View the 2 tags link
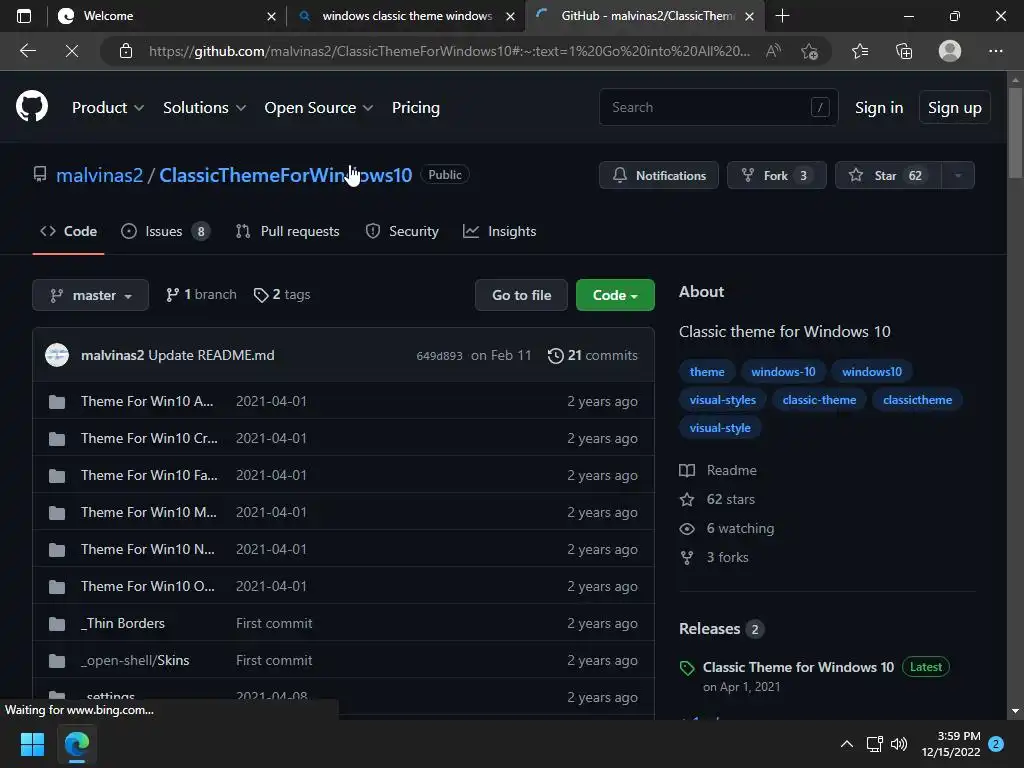The height and width of the screenshot is (768, 1024). [x=282, y=295]
